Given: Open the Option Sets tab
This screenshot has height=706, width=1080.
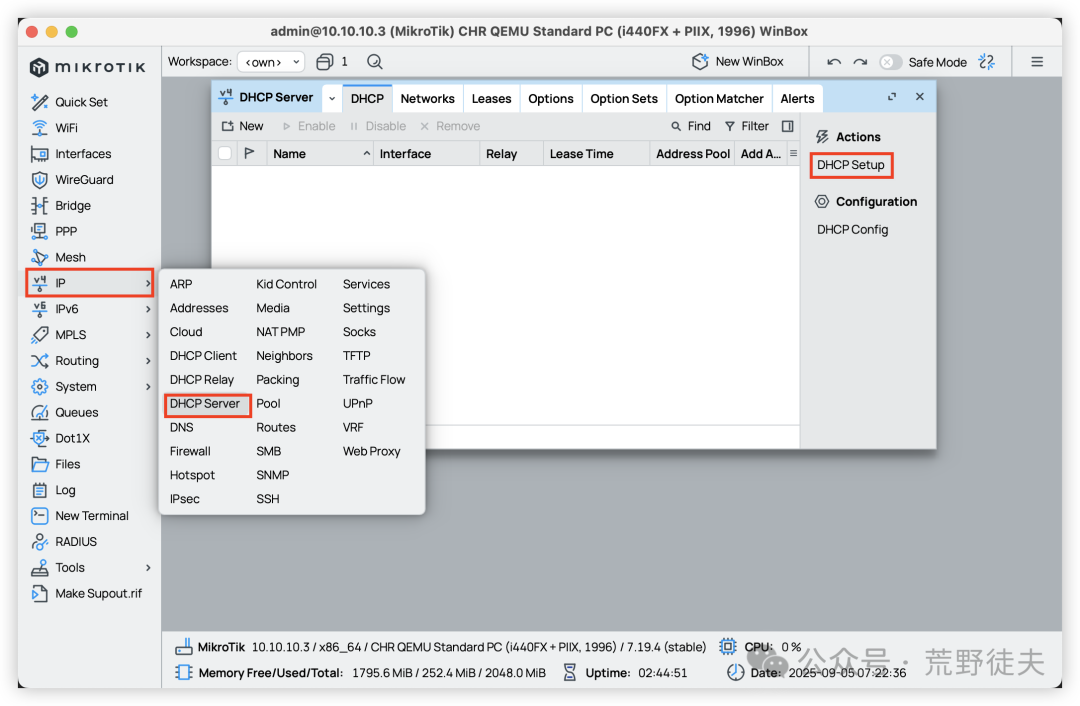Looking at the screenshot, I should [x=624, y=98].
